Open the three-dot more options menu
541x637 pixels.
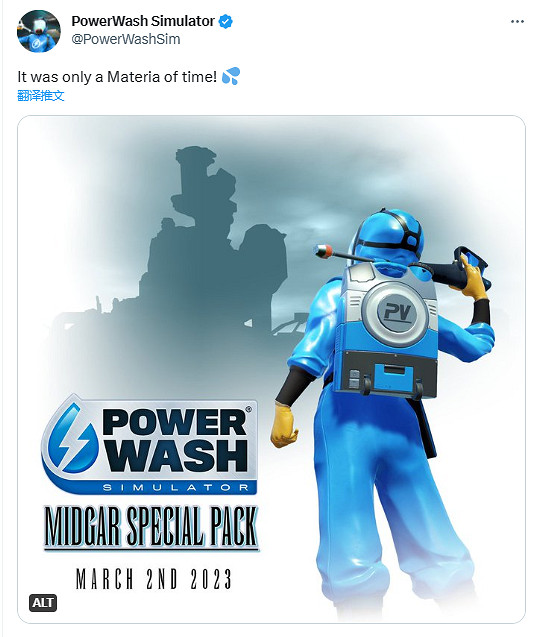[x=517, y=22]
